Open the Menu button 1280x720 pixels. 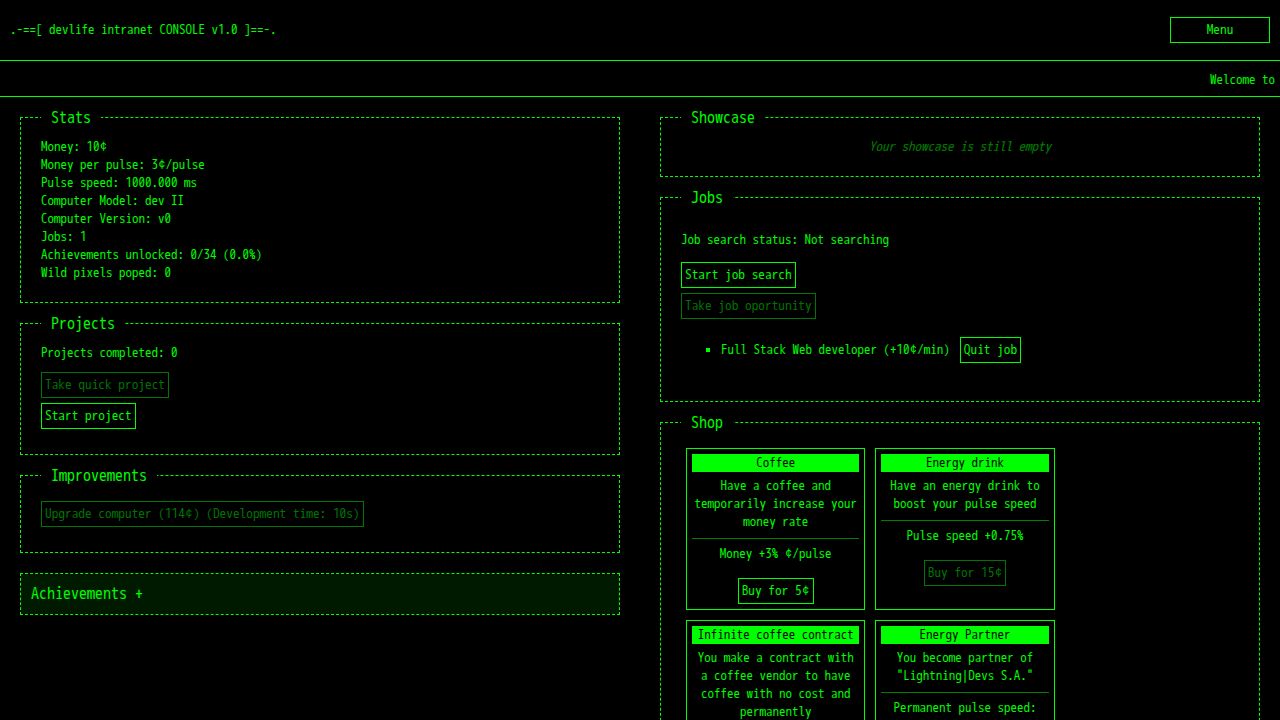tap(1219, 30)
